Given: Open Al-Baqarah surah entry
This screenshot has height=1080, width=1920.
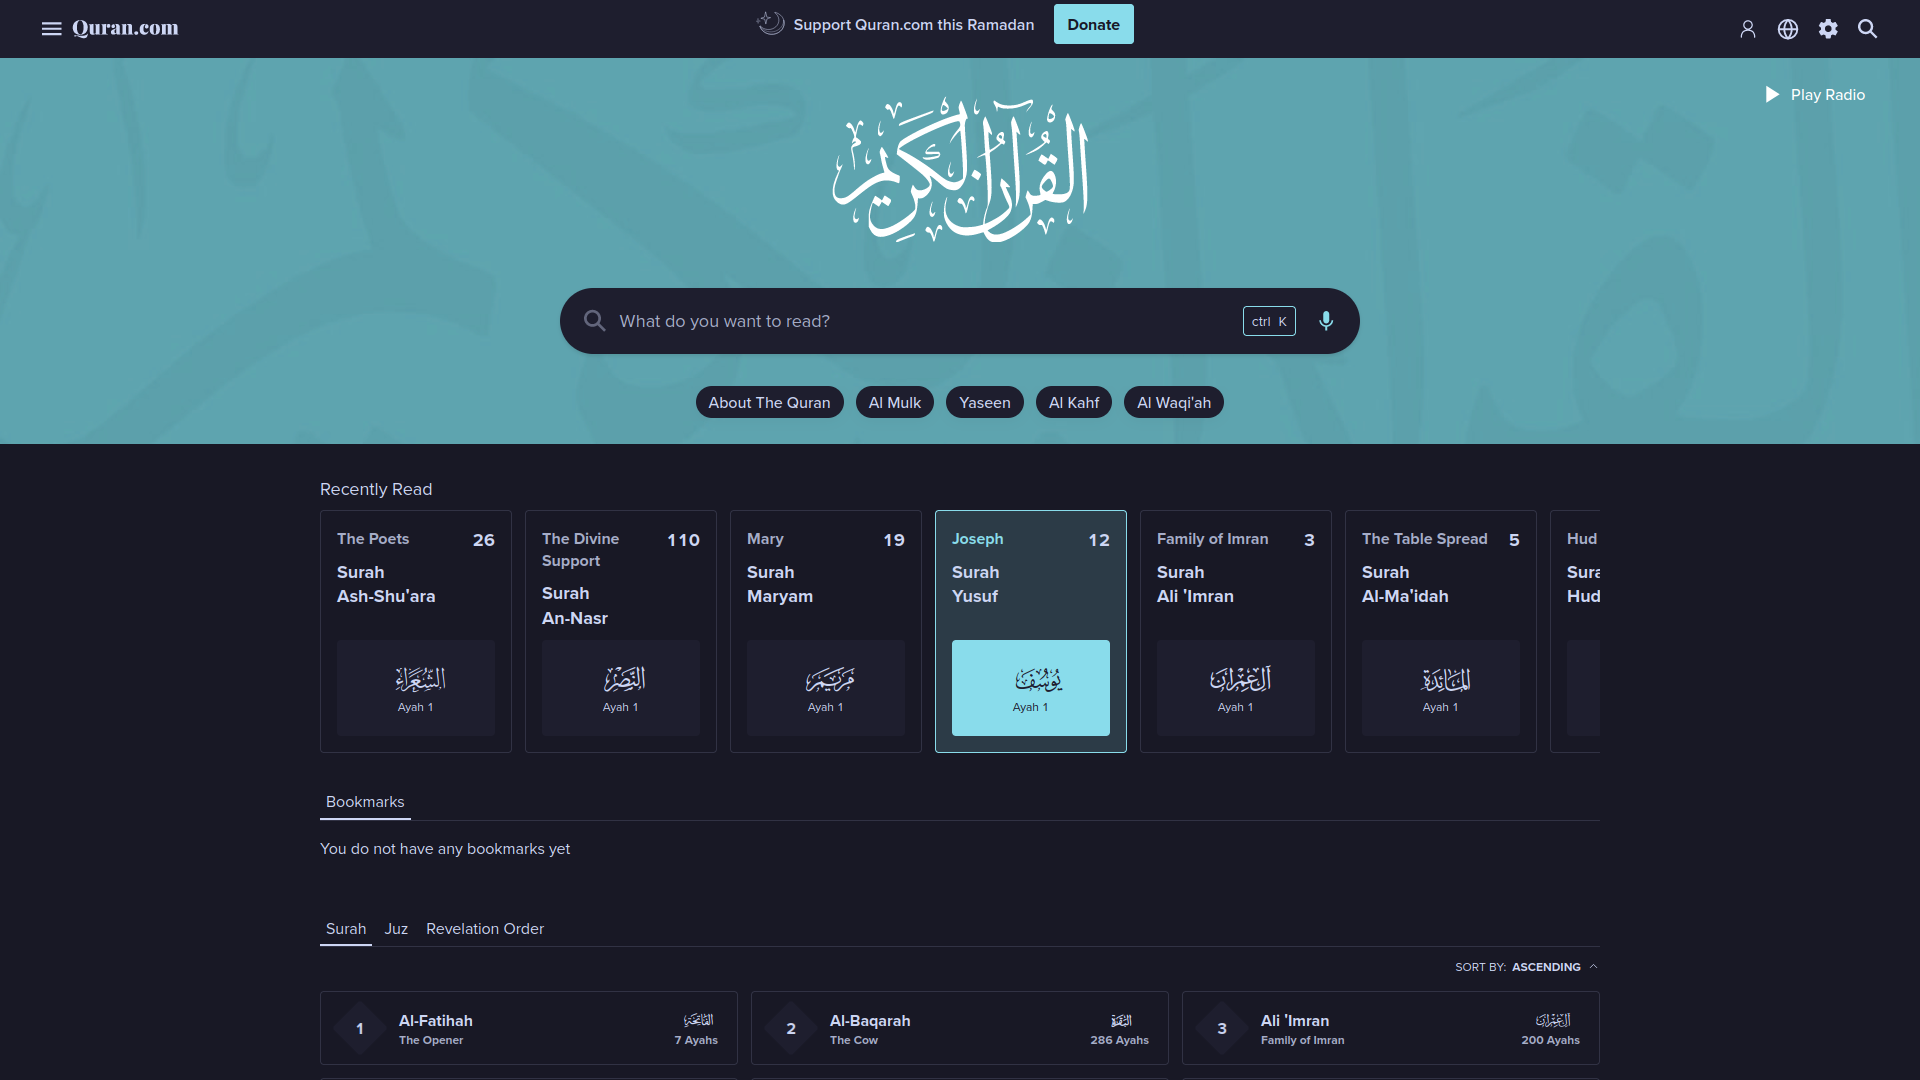Looking at the screenshot, I should (x=959, y=1028).
